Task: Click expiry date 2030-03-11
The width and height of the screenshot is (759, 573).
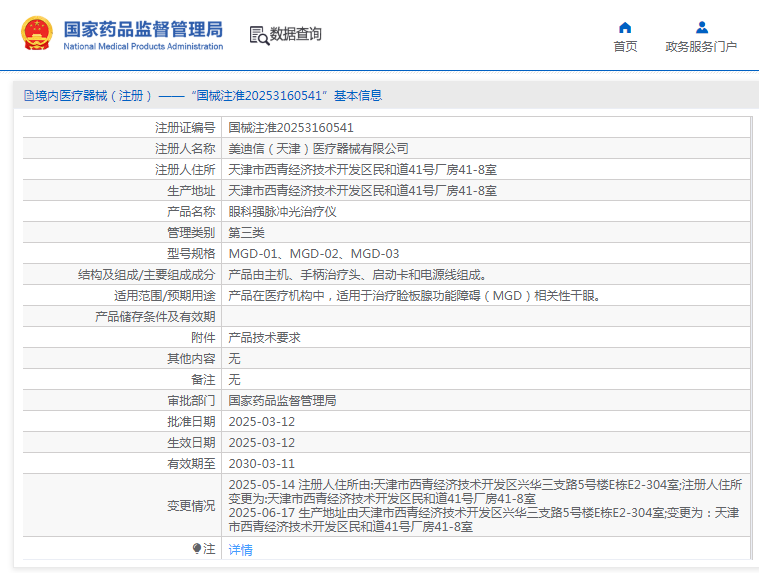Action: click(x=262, y=464)
